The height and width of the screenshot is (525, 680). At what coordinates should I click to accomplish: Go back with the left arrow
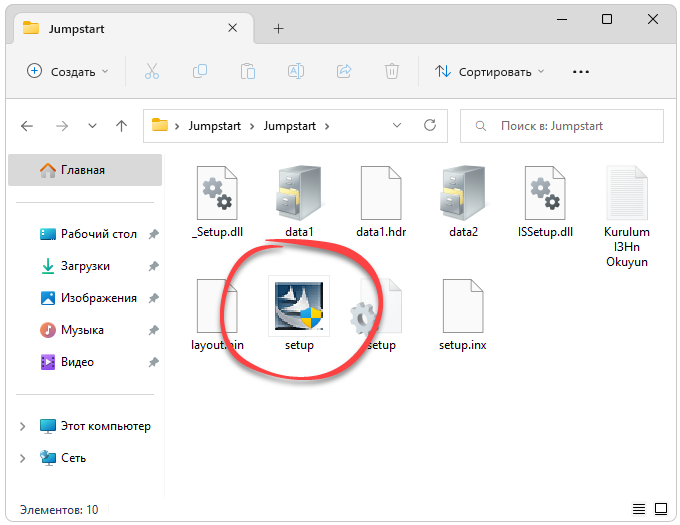click(x=27, y=126)
